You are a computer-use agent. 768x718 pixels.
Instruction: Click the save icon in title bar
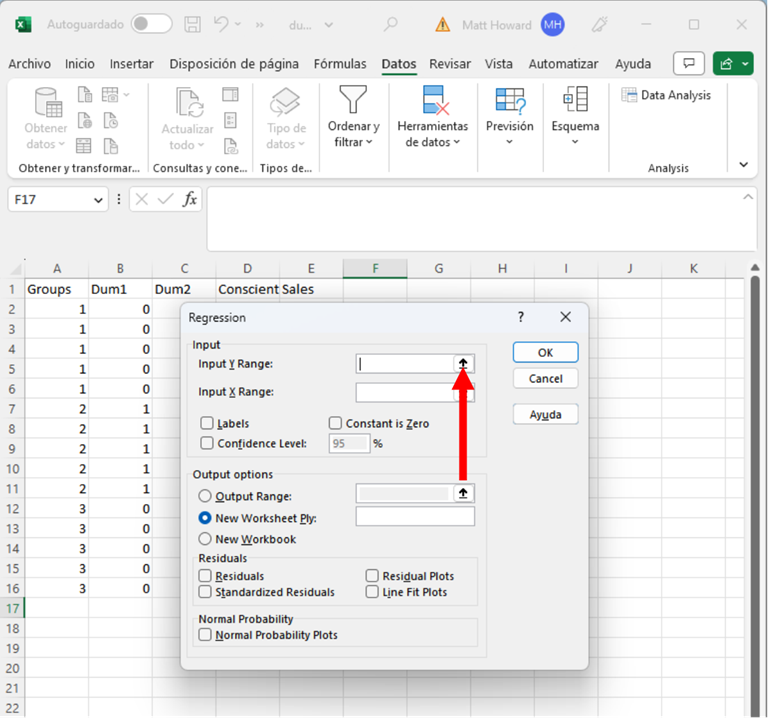(194, 24)
